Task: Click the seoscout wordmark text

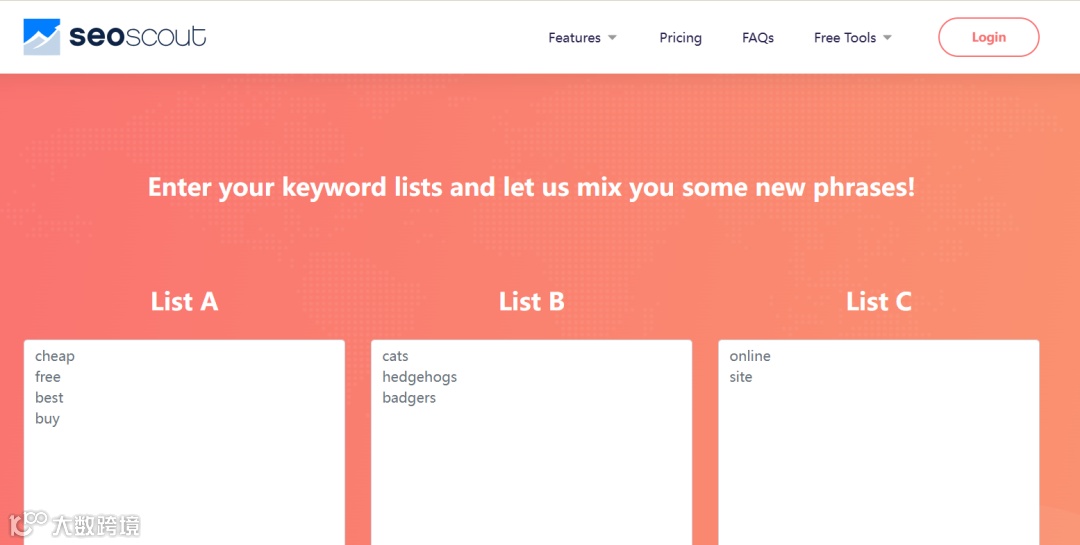Action: 138,37
